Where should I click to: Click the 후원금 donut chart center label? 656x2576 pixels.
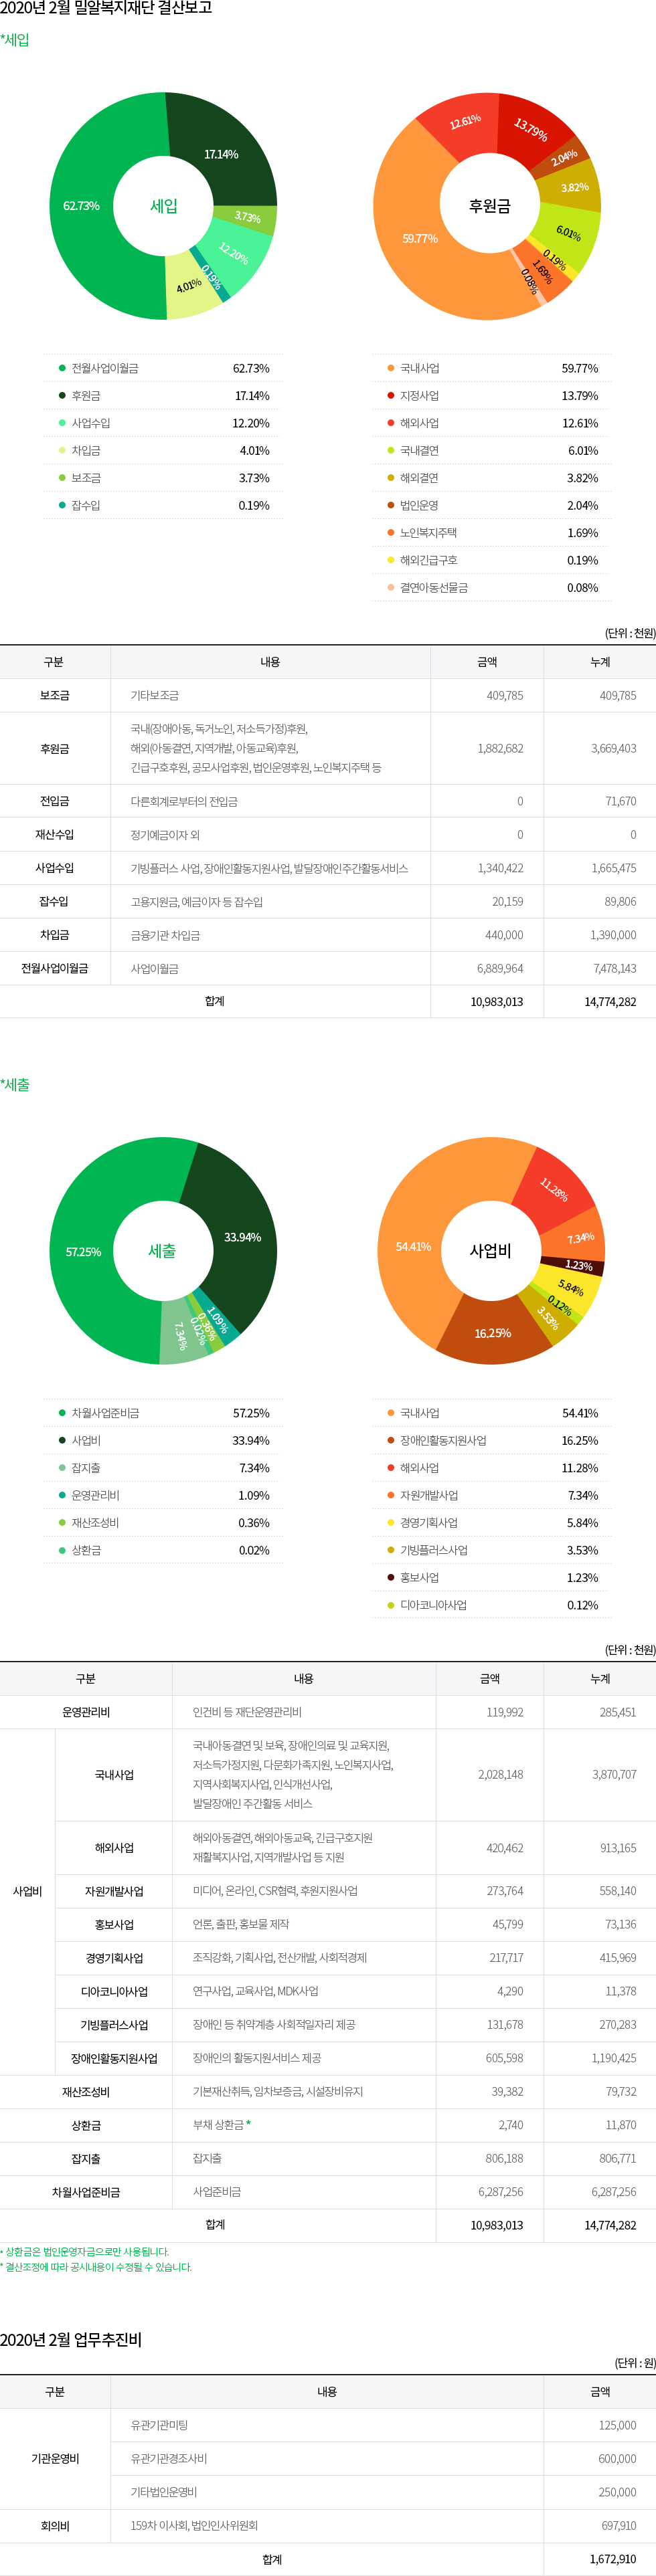(489, 206)
